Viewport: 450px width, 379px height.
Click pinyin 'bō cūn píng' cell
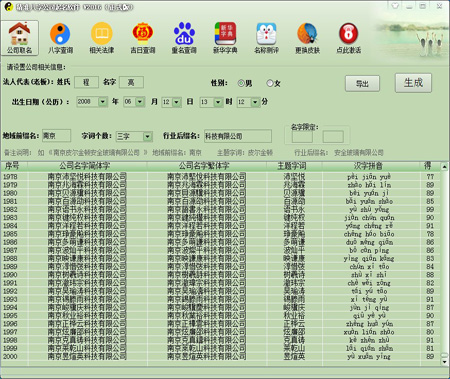pos(369,250)
